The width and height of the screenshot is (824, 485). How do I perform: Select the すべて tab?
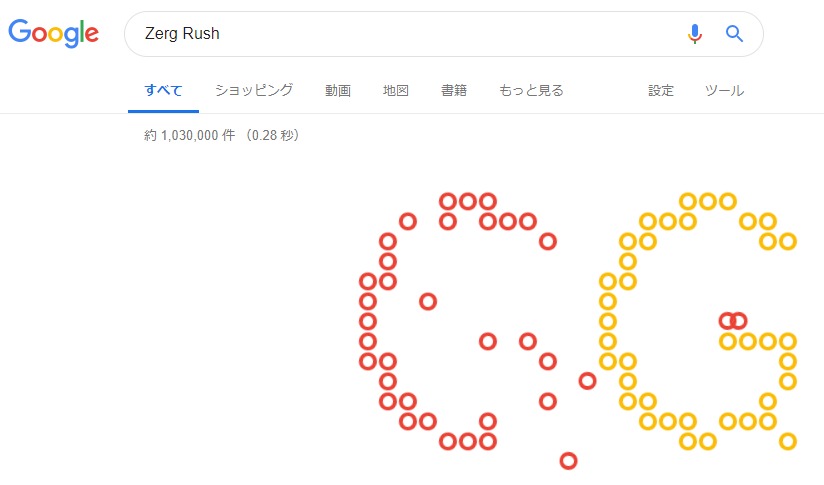point(163,90)
